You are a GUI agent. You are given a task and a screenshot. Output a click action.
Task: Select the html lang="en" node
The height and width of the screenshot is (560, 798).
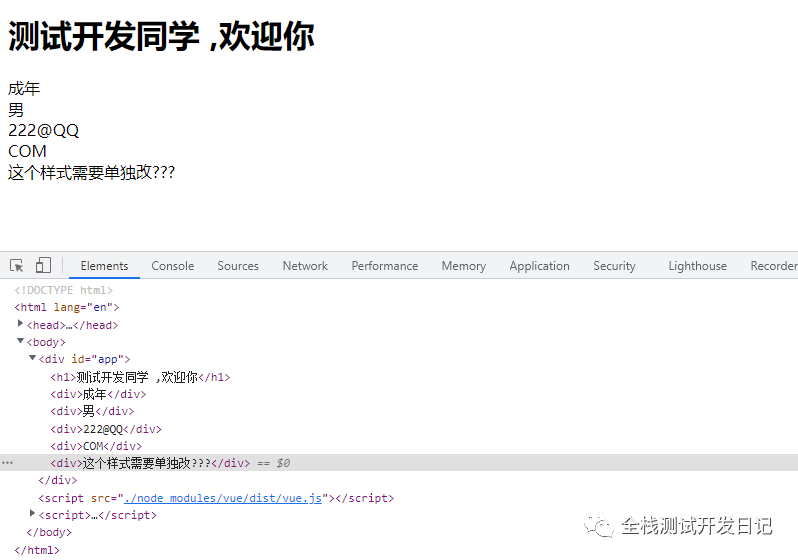tap(67, 307)
